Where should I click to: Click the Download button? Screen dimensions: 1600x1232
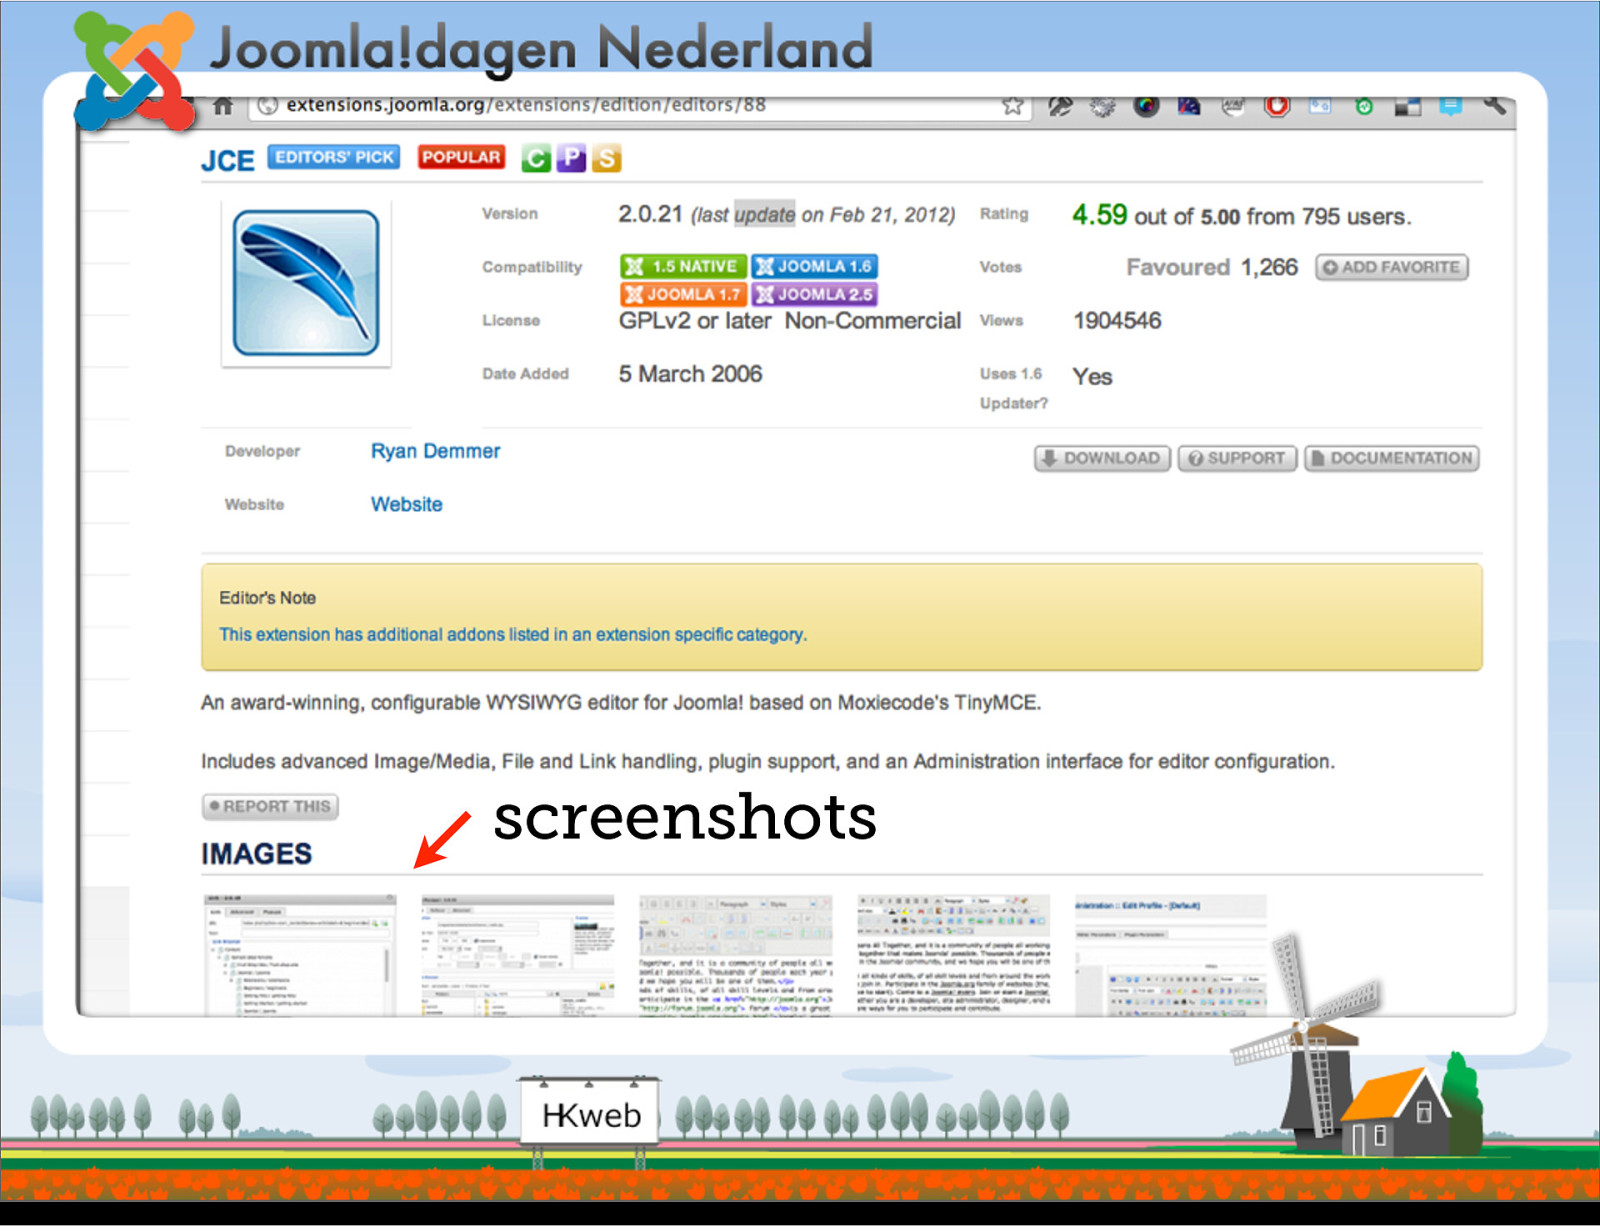[1102, 458]
